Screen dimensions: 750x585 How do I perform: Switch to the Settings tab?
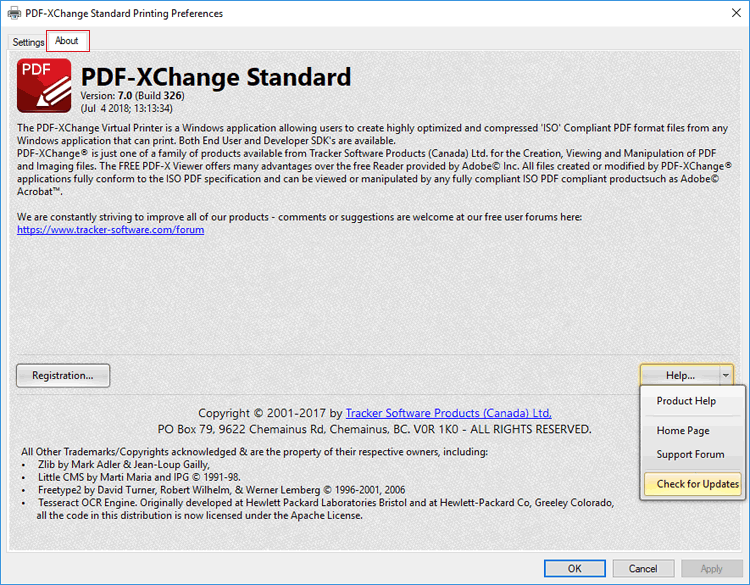click(x=28, y=42)
